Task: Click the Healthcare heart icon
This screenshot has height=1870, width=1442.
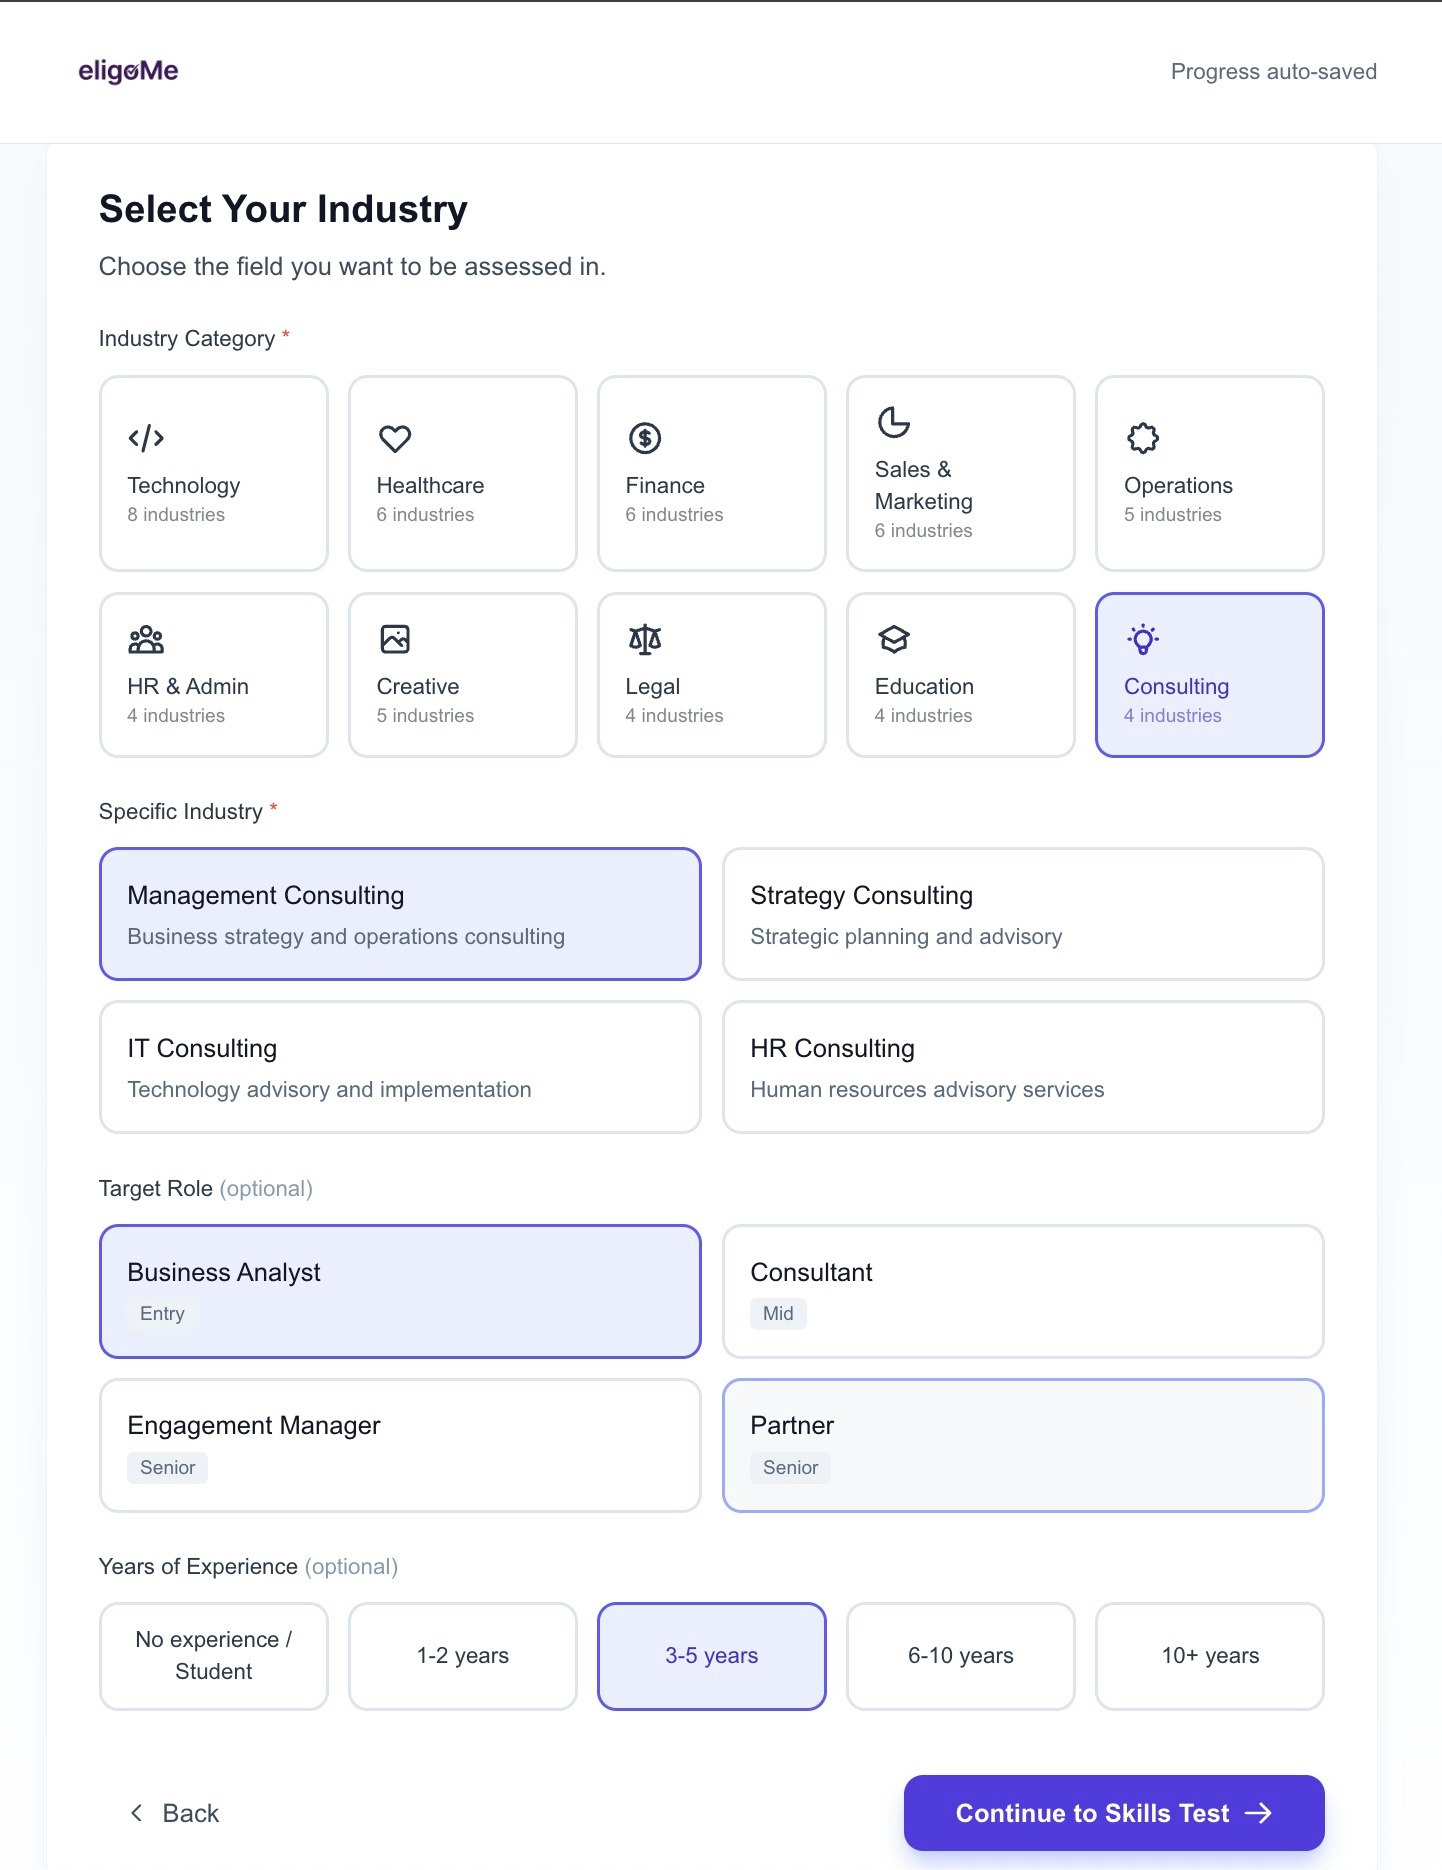Action: tap(395, 438)
